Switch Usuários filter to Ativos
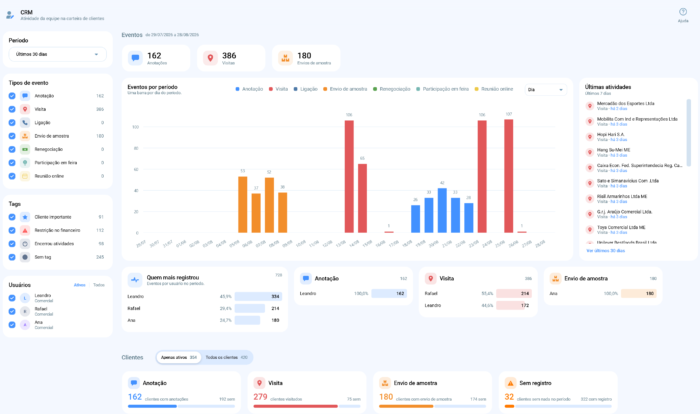The image size is (700, 414). (x=79, y=285)
